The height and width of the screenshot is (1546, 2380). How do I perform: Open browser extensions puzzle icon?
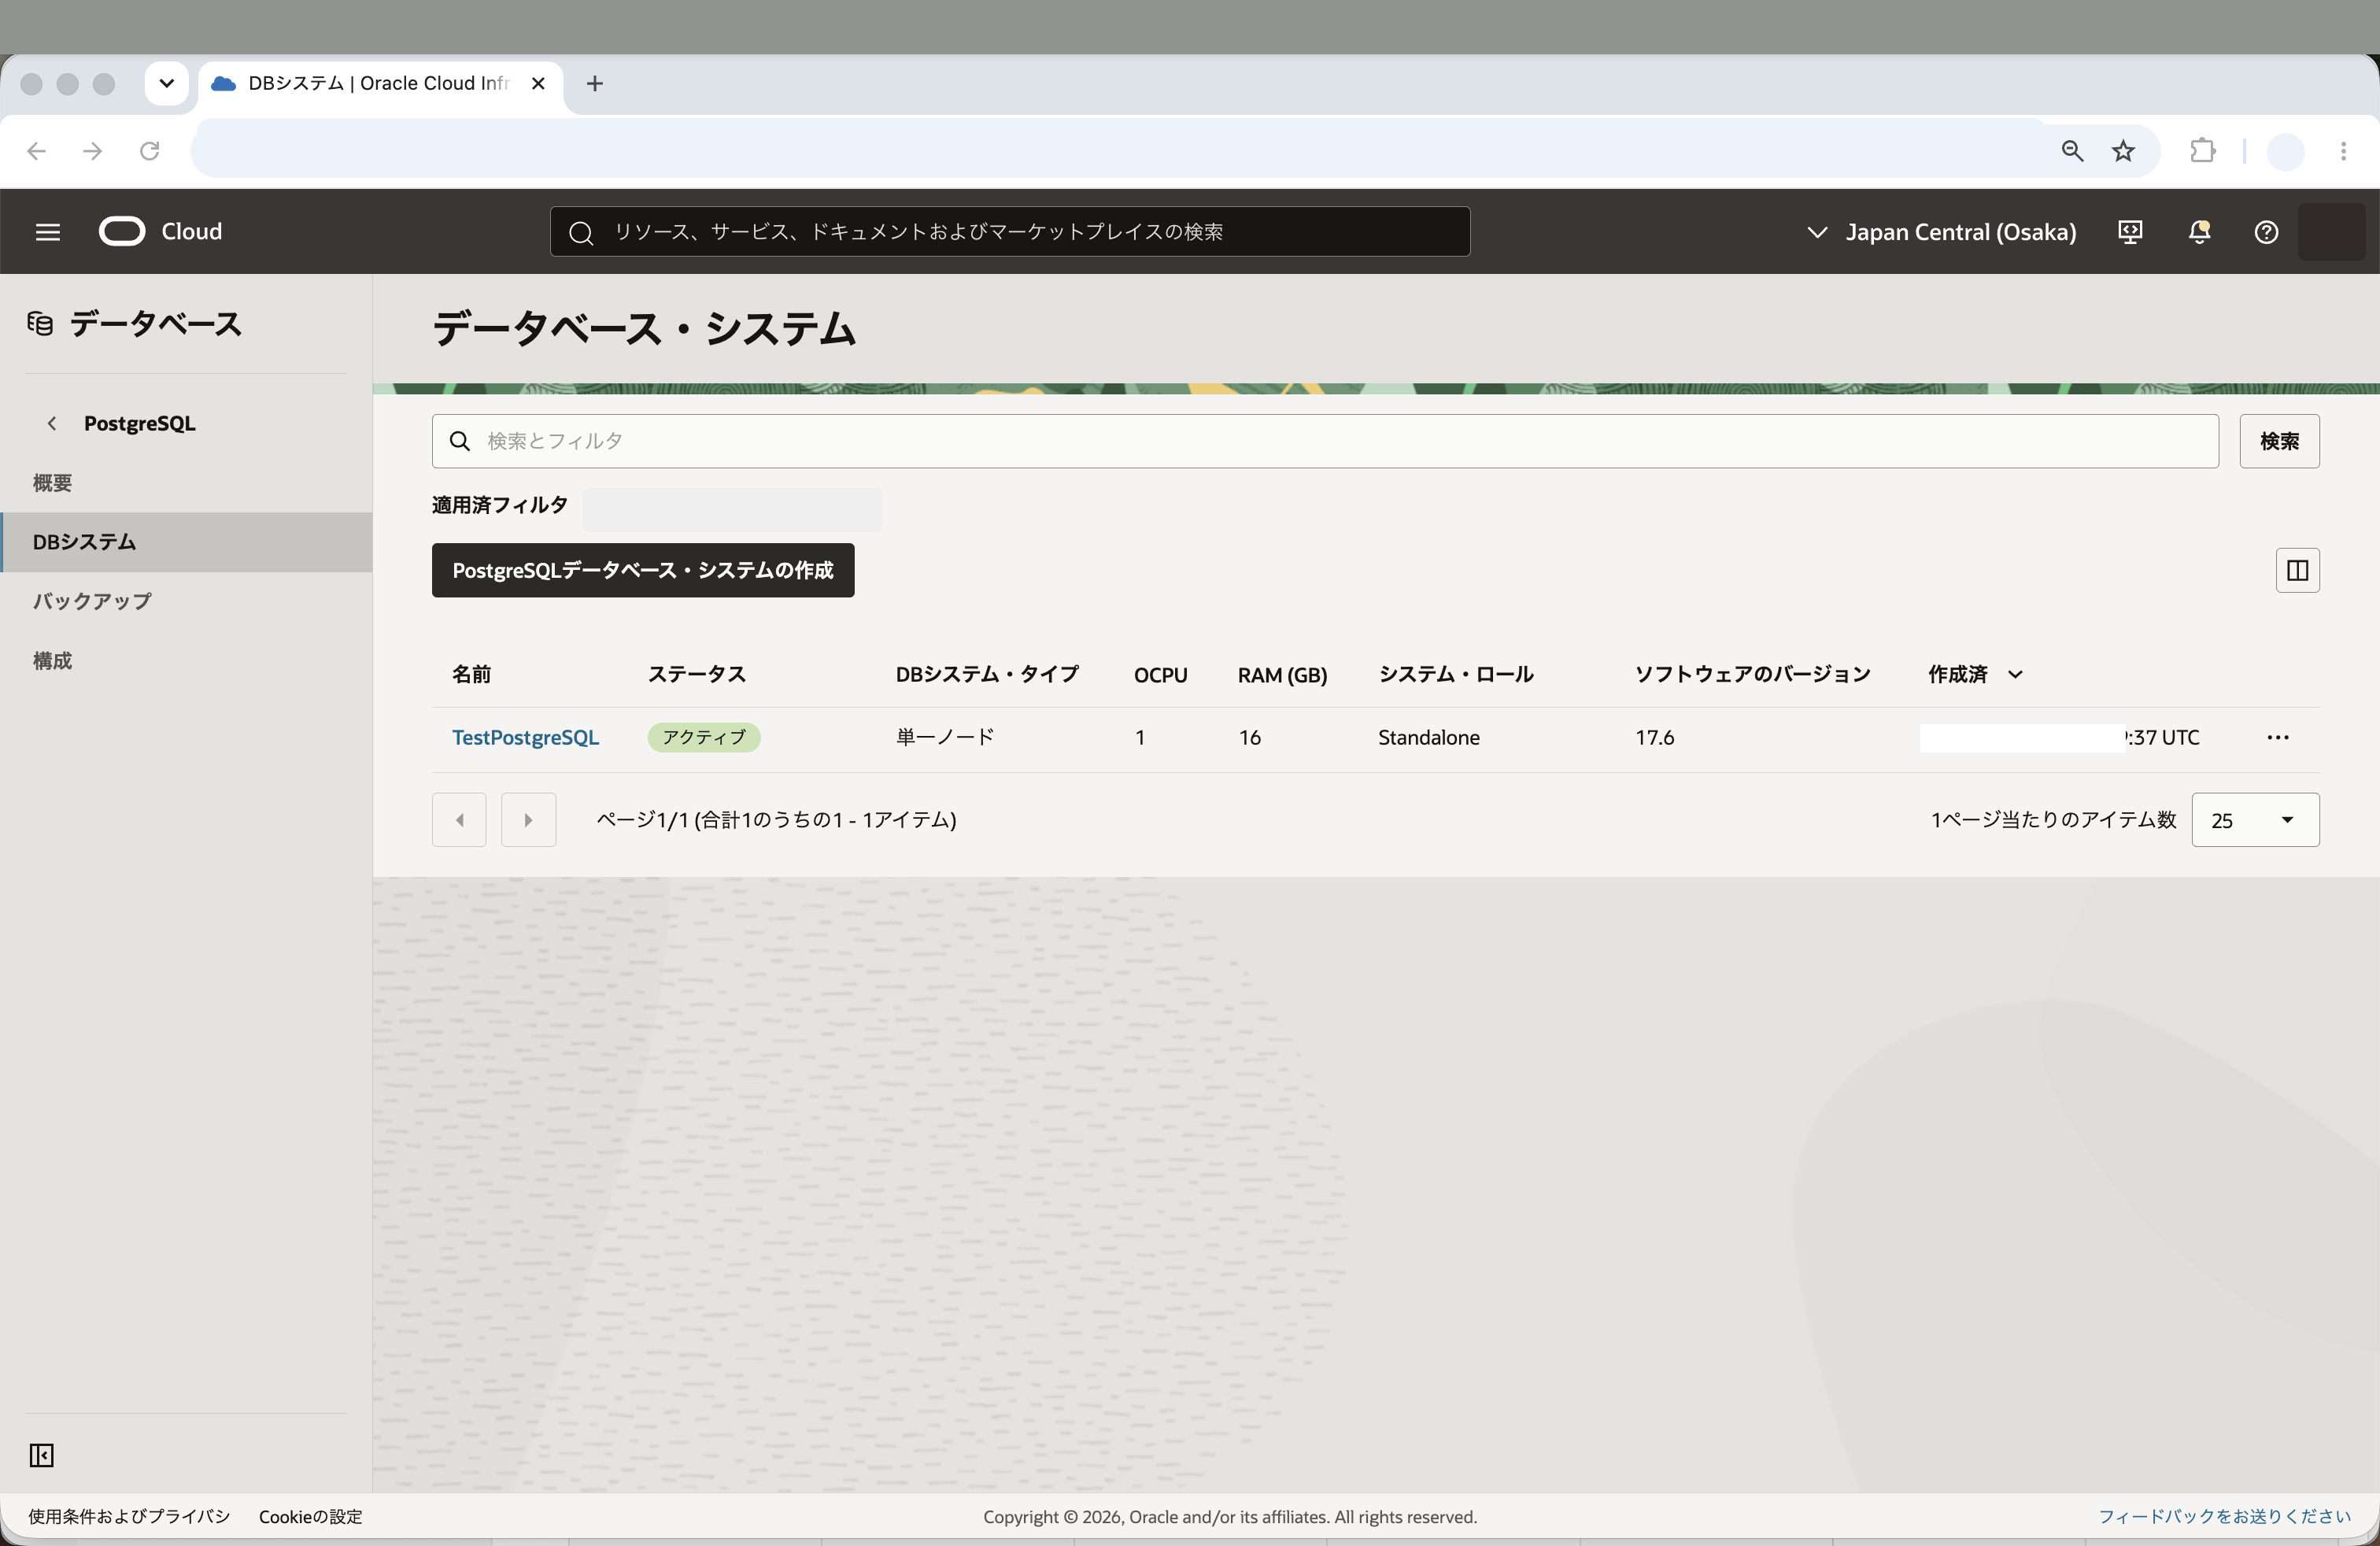2203,151
